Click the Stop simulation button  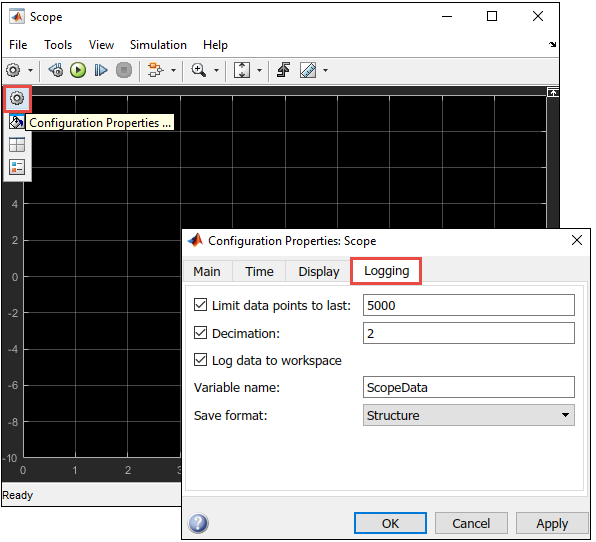[124, 70]
